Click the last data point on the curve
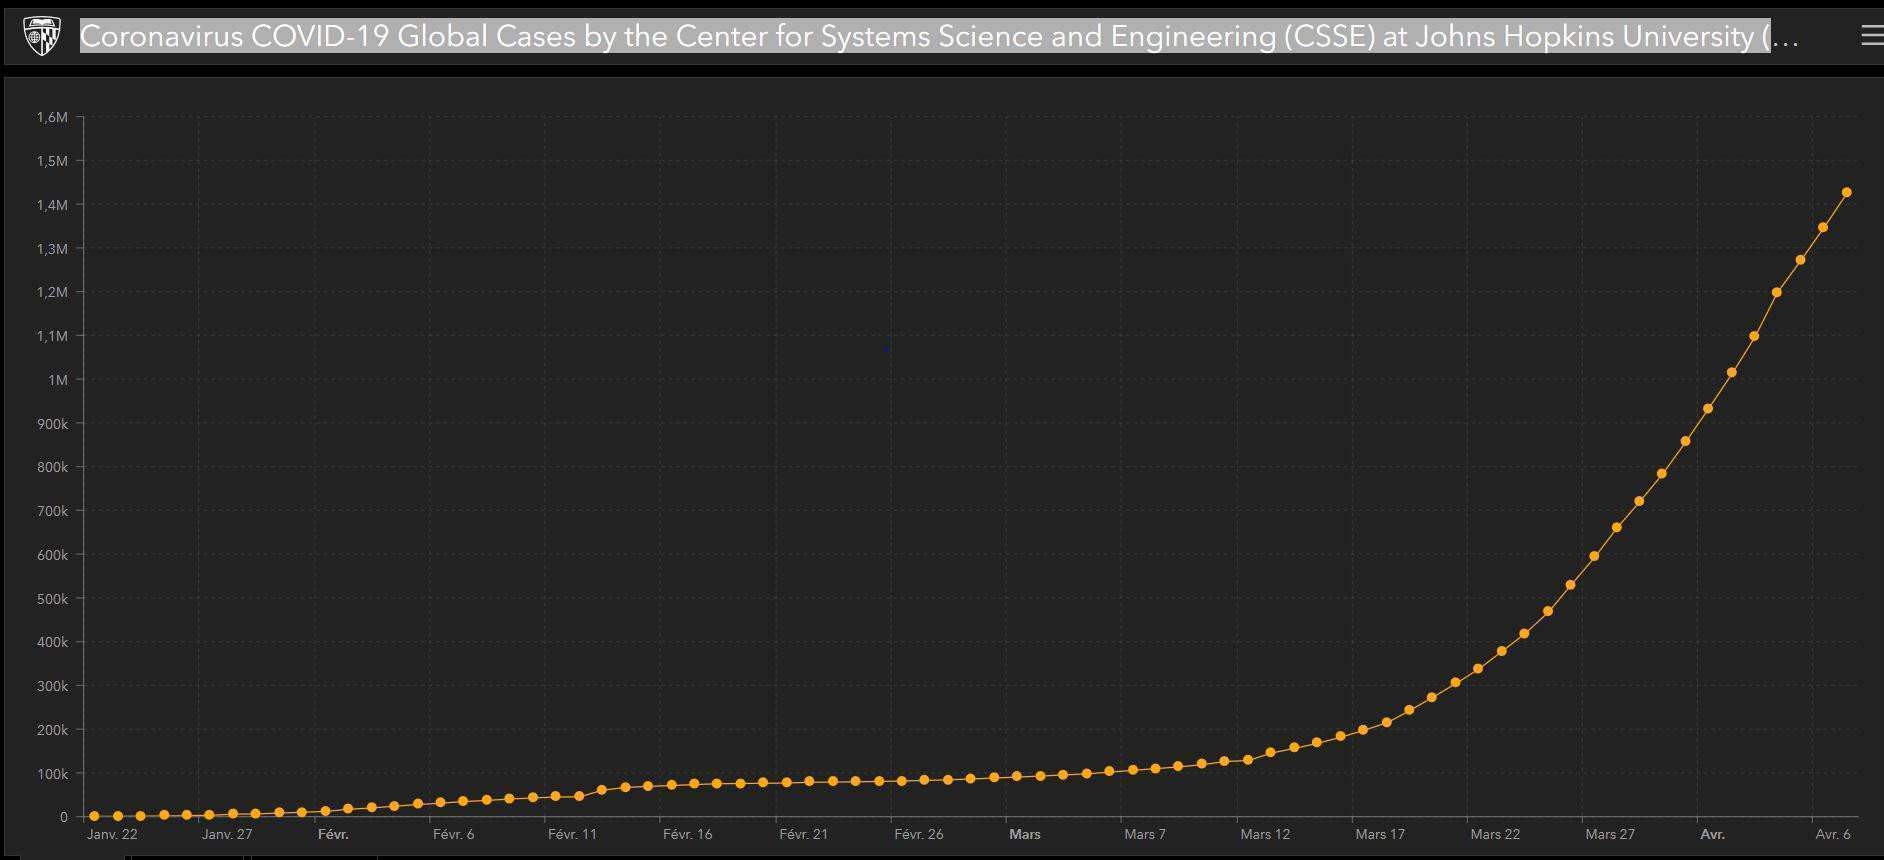Viewport: 1884px width, 860px height. pyautogui.click(x=1846, y=193)
